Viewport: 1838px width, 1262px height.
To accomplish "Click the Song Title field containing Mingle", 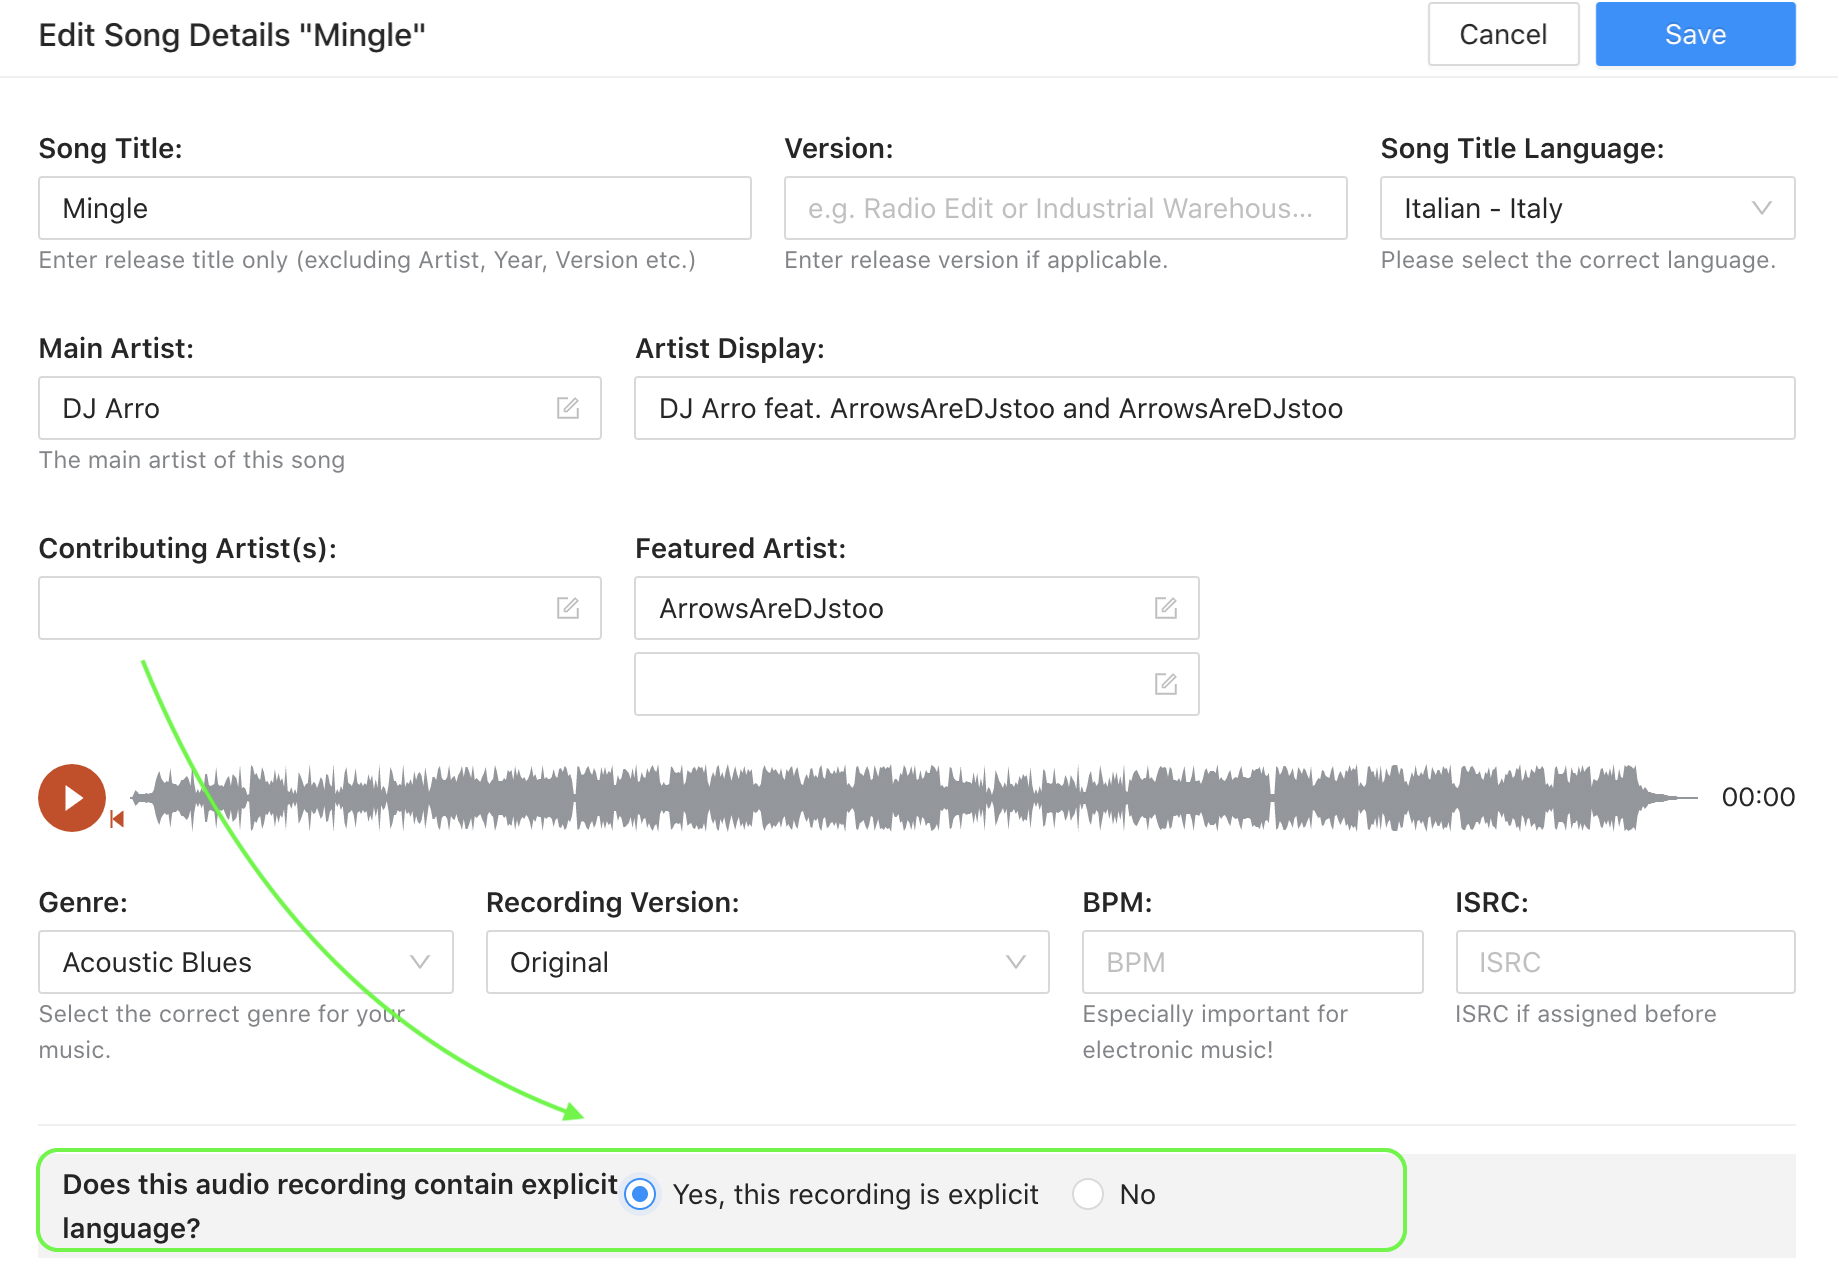I will click(x=395, y=208).
